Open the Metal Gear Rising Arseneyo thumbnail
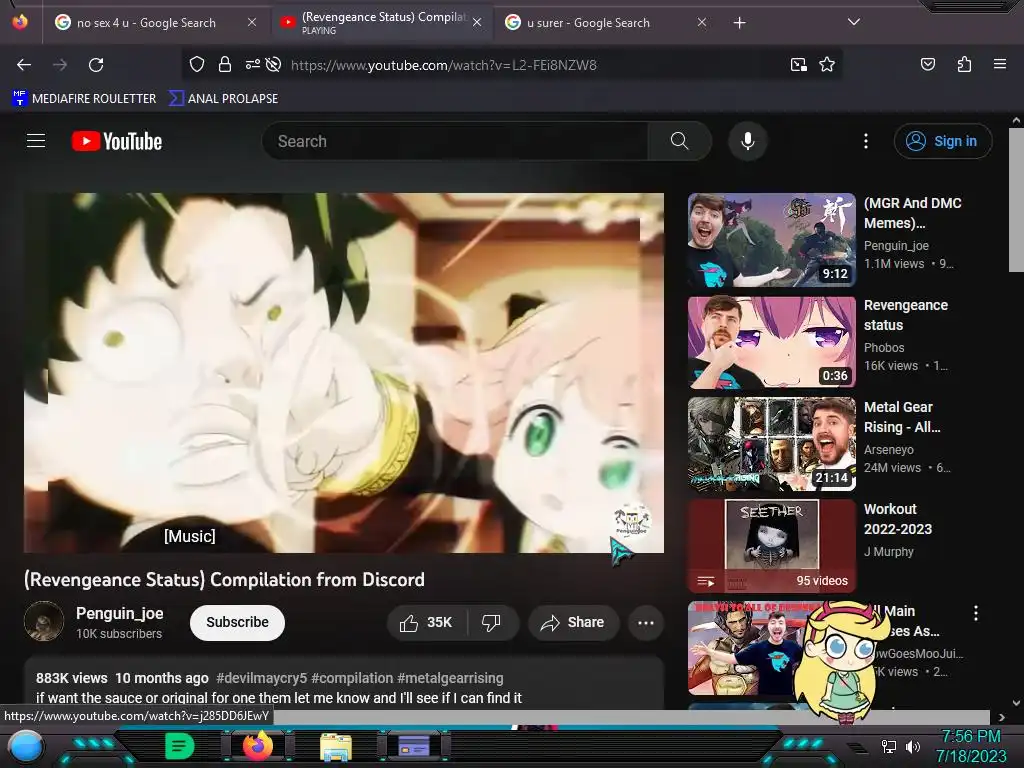Screen dimensions: 1024x768 771,444
